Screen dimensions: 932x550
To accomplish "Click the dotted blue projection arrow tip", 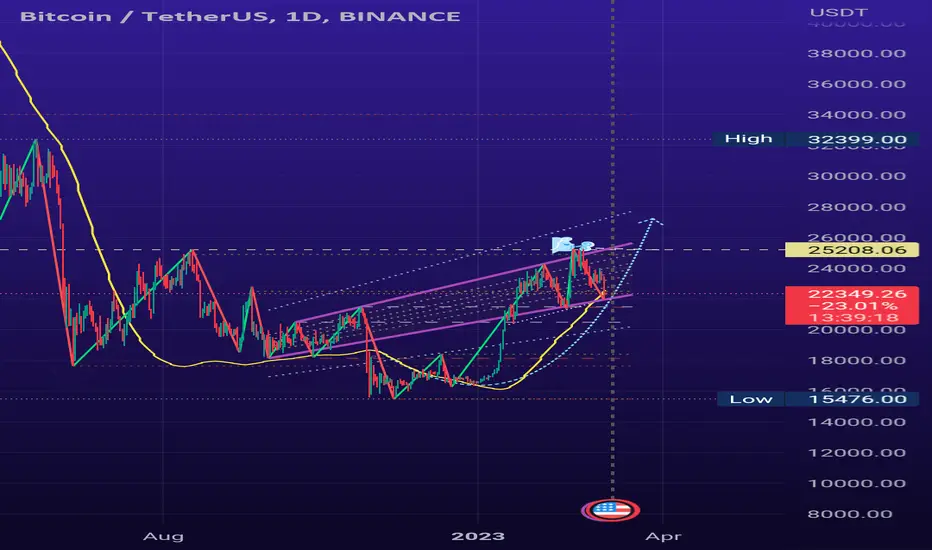I will pyautogui.click(x=652, y=221).
